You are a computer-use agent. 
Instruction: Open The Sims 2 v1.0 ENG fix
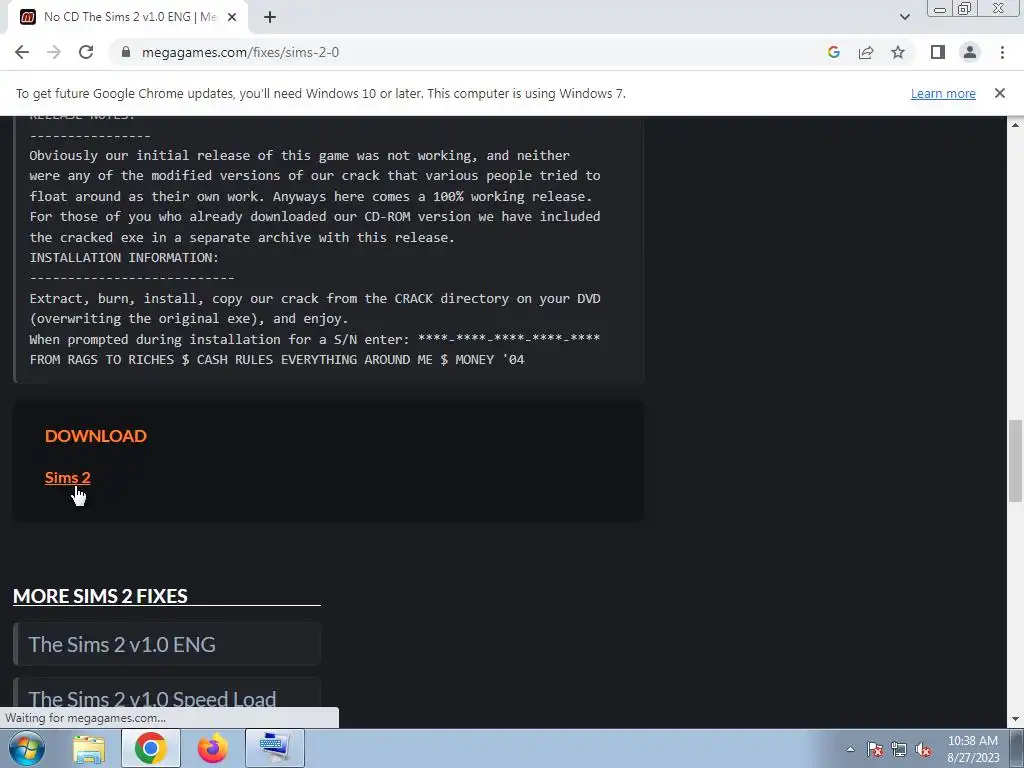tap(167, 645)
